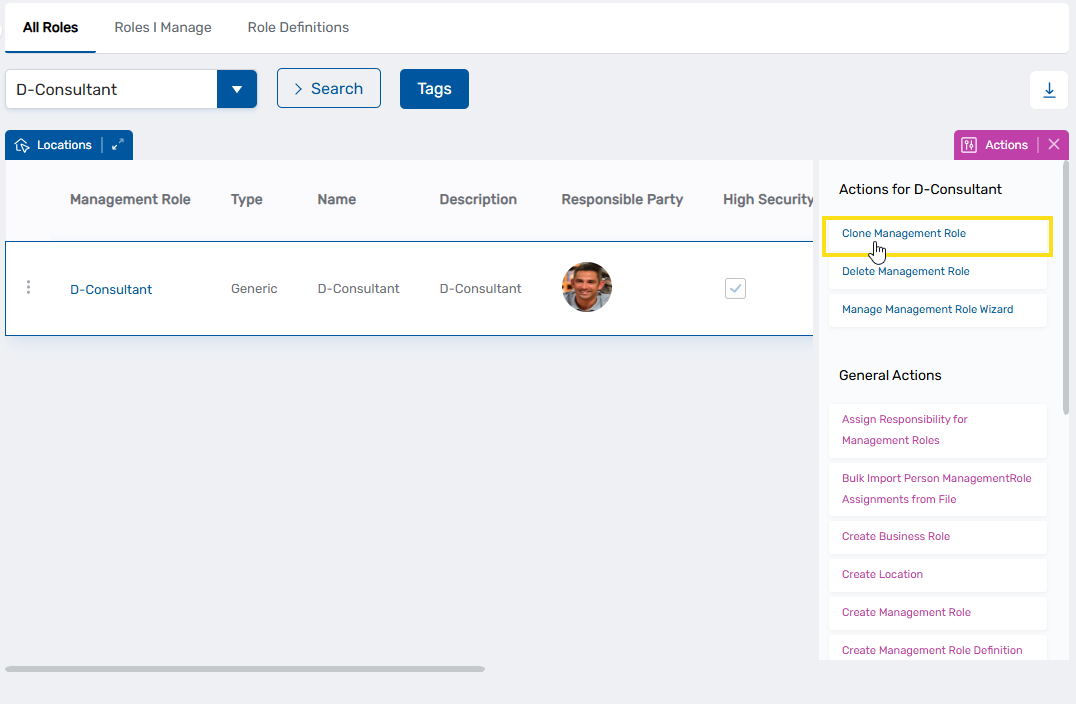Viewport: 1076px width, 704px height.
Task: Click the home icon on the Locations tab
Action: (x=22, y=144)
